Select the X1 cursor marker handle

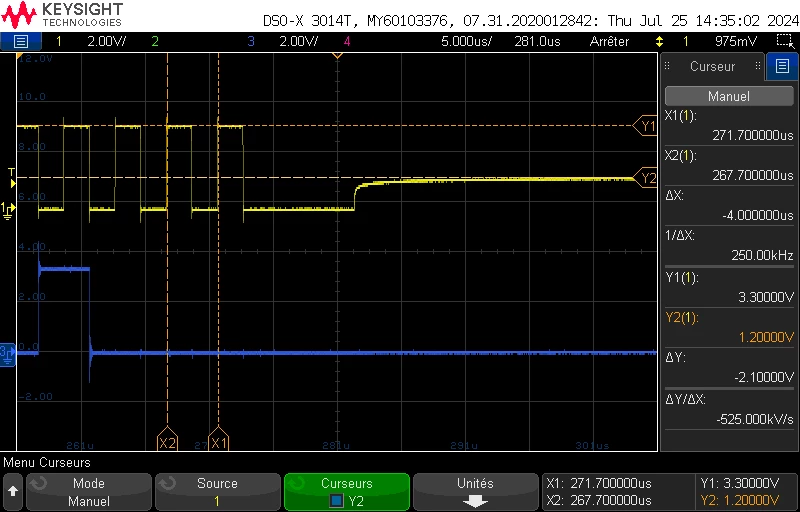[218, 439]
